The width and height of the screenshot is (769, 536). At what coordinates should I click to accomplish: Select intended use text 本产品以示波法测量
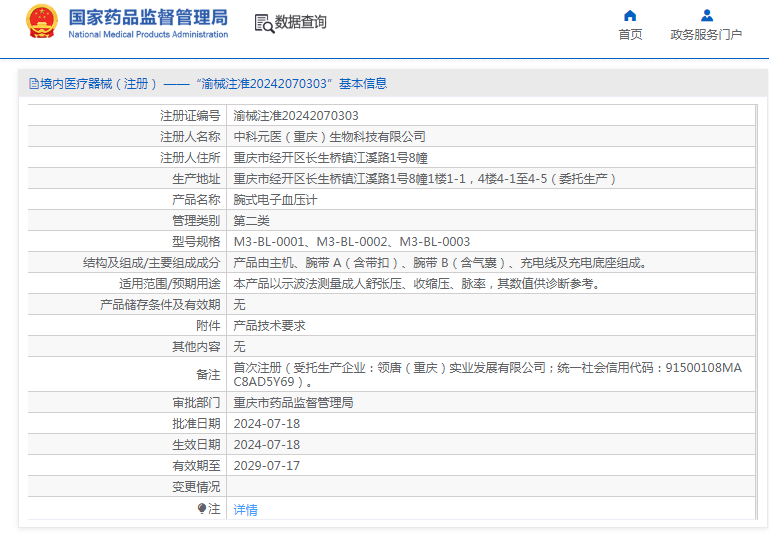417,284
